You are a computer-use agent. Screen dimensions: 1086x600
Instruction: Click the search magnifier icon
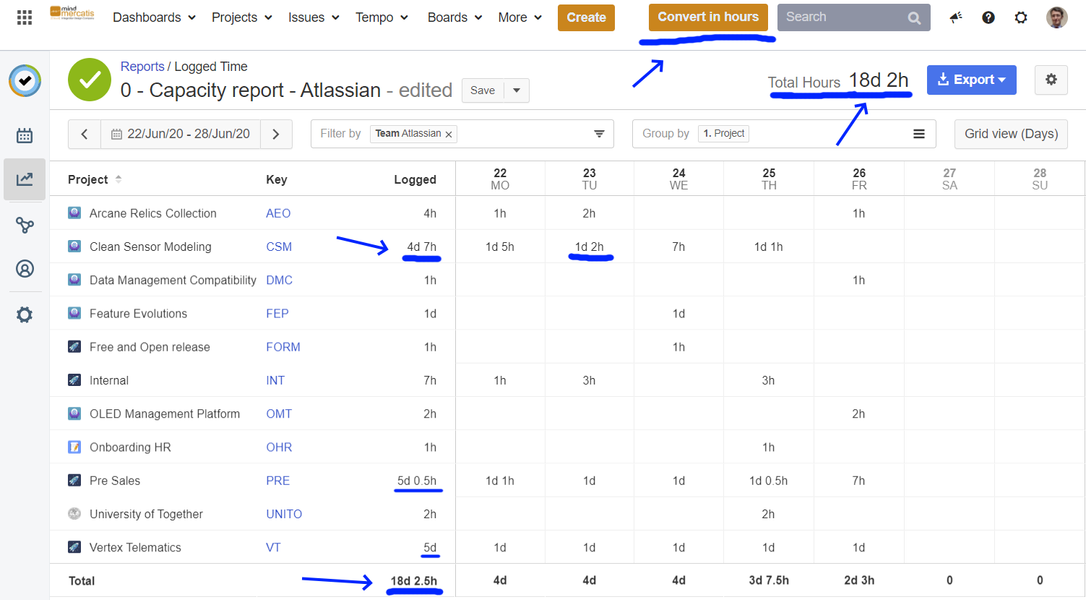914,18
